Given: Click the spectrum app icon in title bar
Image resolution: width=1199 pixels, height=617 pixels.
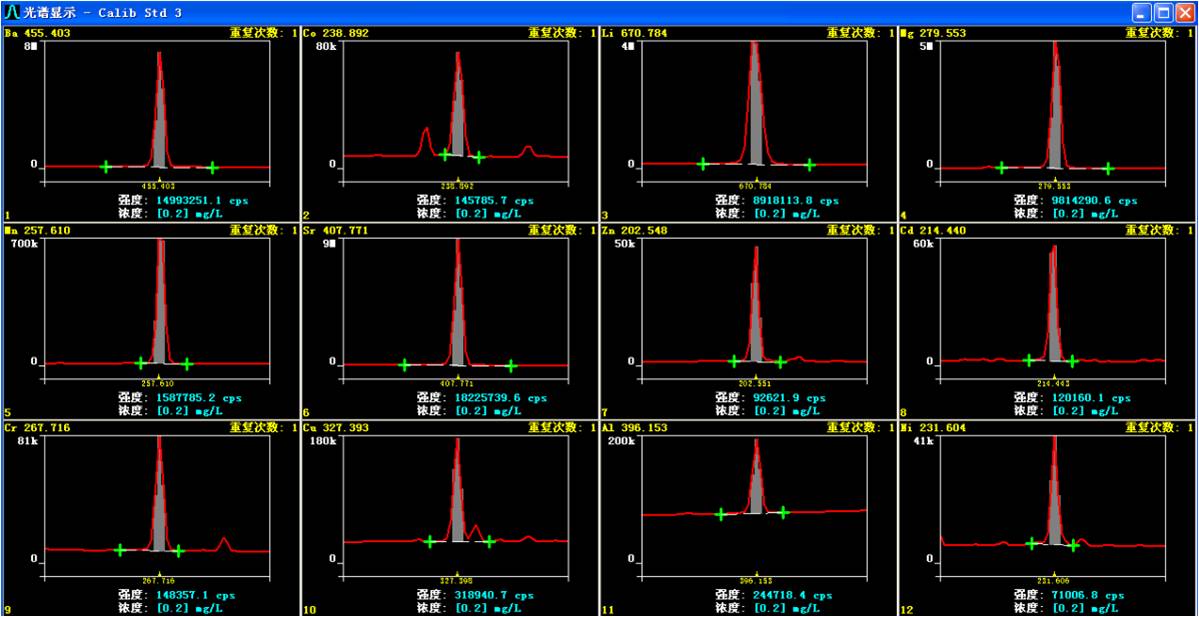Looking at the screenshot, I should (x=12, y=13).
